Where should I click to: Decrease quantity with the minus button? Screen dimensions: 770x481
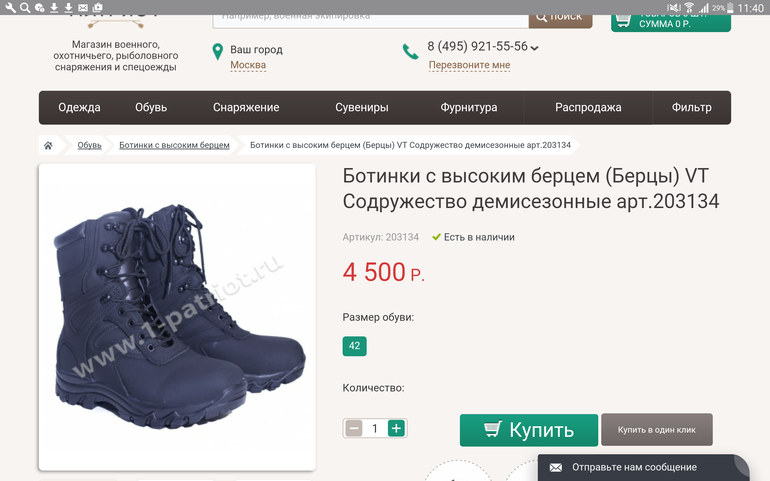click(354, 428)
